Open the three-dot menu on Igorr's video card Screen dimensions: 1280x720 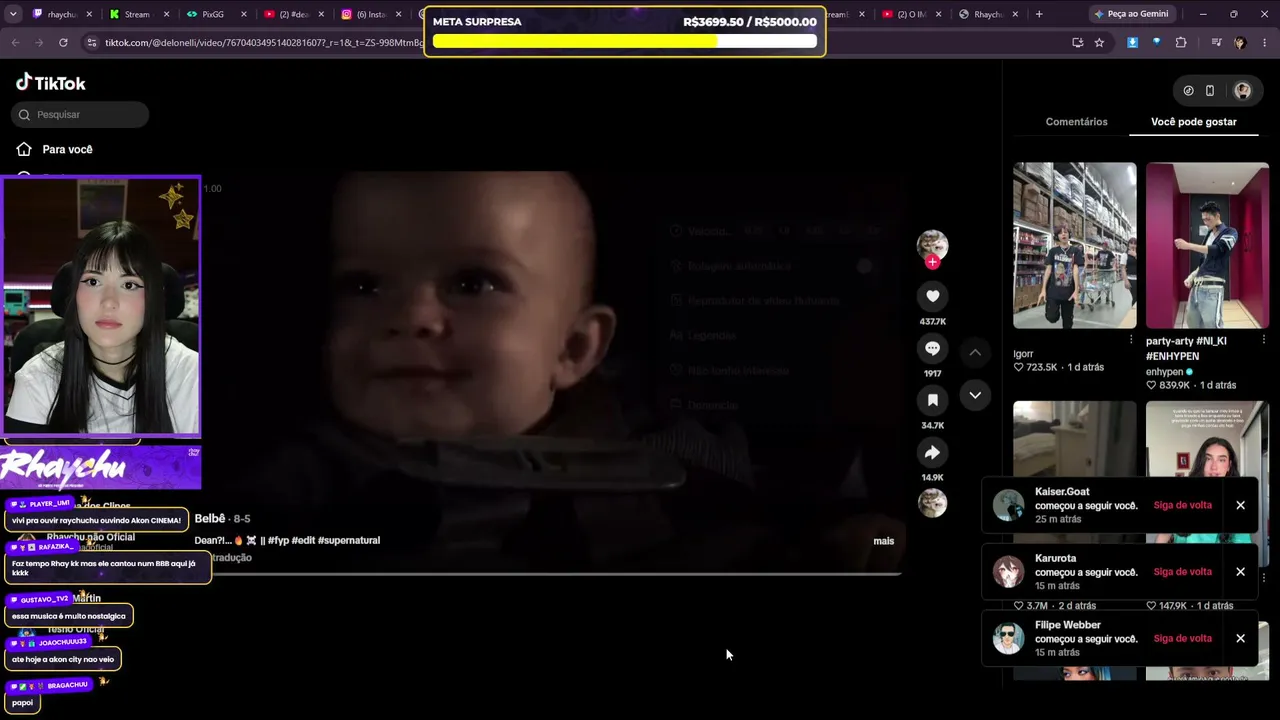click(x=1131, y=340)
